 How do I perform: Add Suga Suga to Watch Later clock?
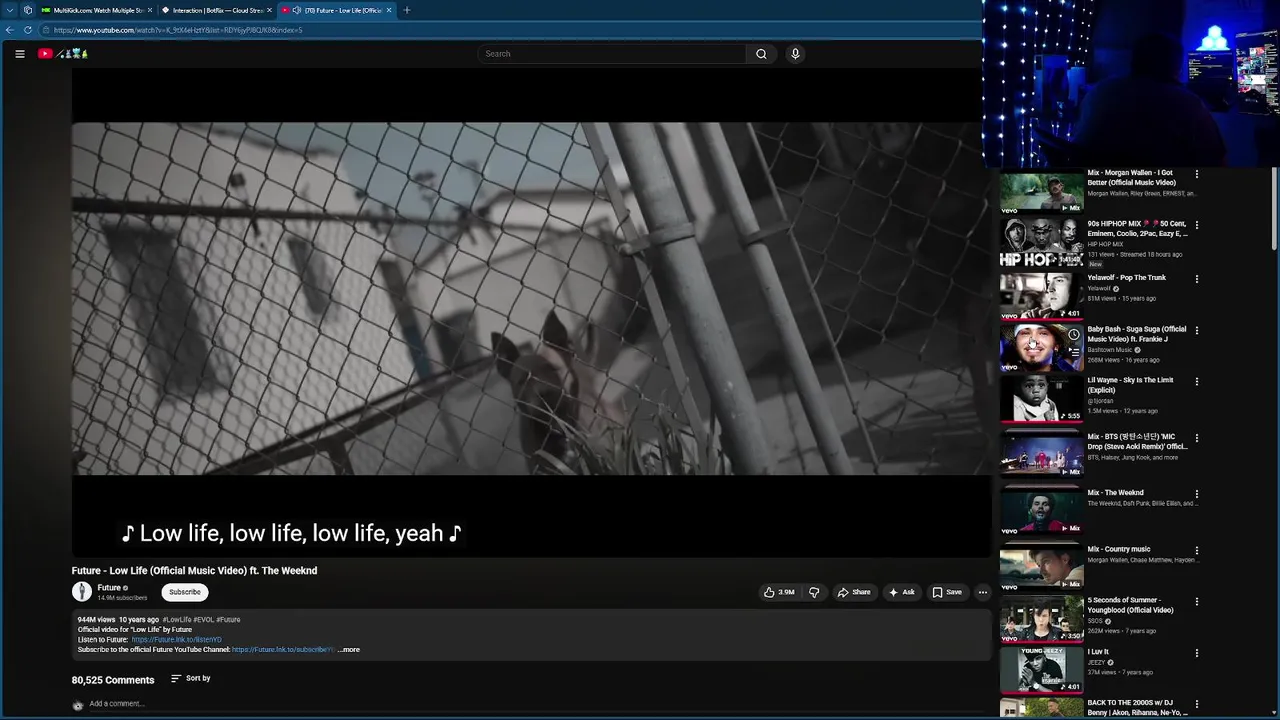tap(1073, 335)
